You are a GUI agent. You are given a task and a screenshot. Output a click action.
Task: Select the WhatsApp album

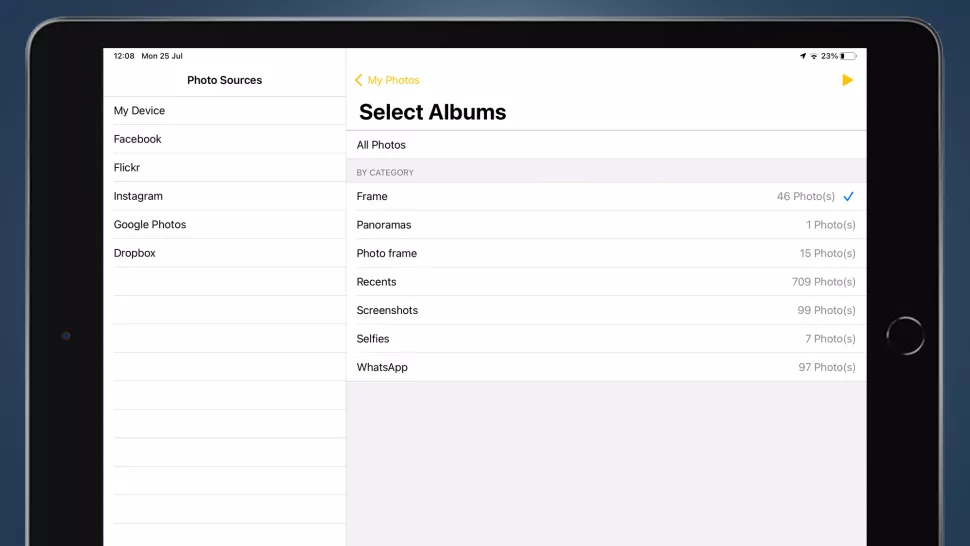coord(606,367)
